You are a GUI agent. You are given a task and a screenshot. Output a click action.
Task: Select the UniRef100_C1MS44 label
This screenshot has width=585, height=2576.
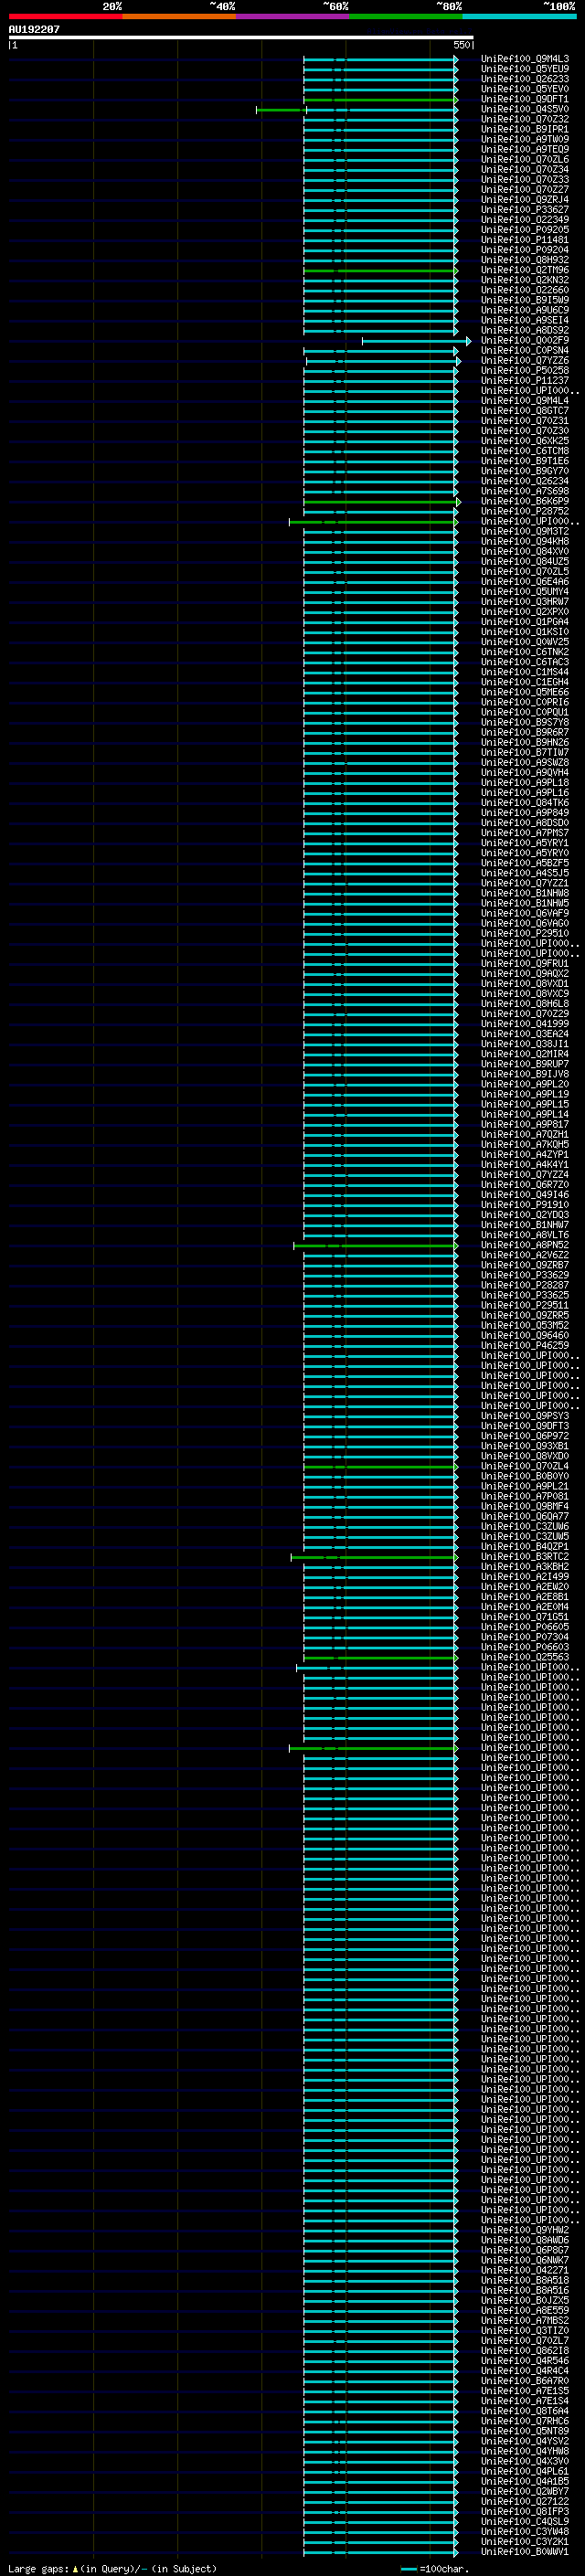click(525, 672)
